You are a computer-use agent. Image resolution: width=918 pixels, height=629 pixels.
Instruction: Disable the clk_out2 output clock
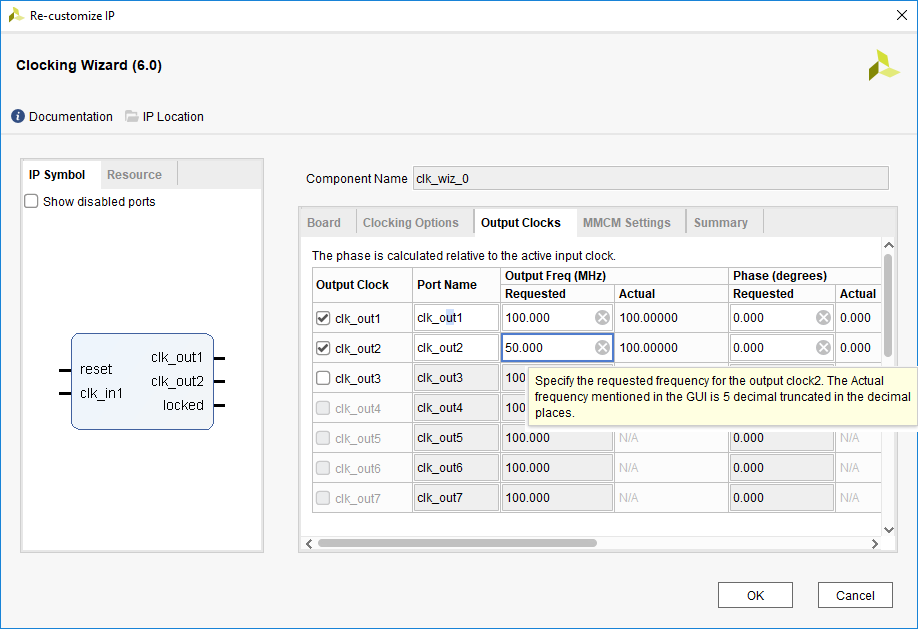pos(323,348)
